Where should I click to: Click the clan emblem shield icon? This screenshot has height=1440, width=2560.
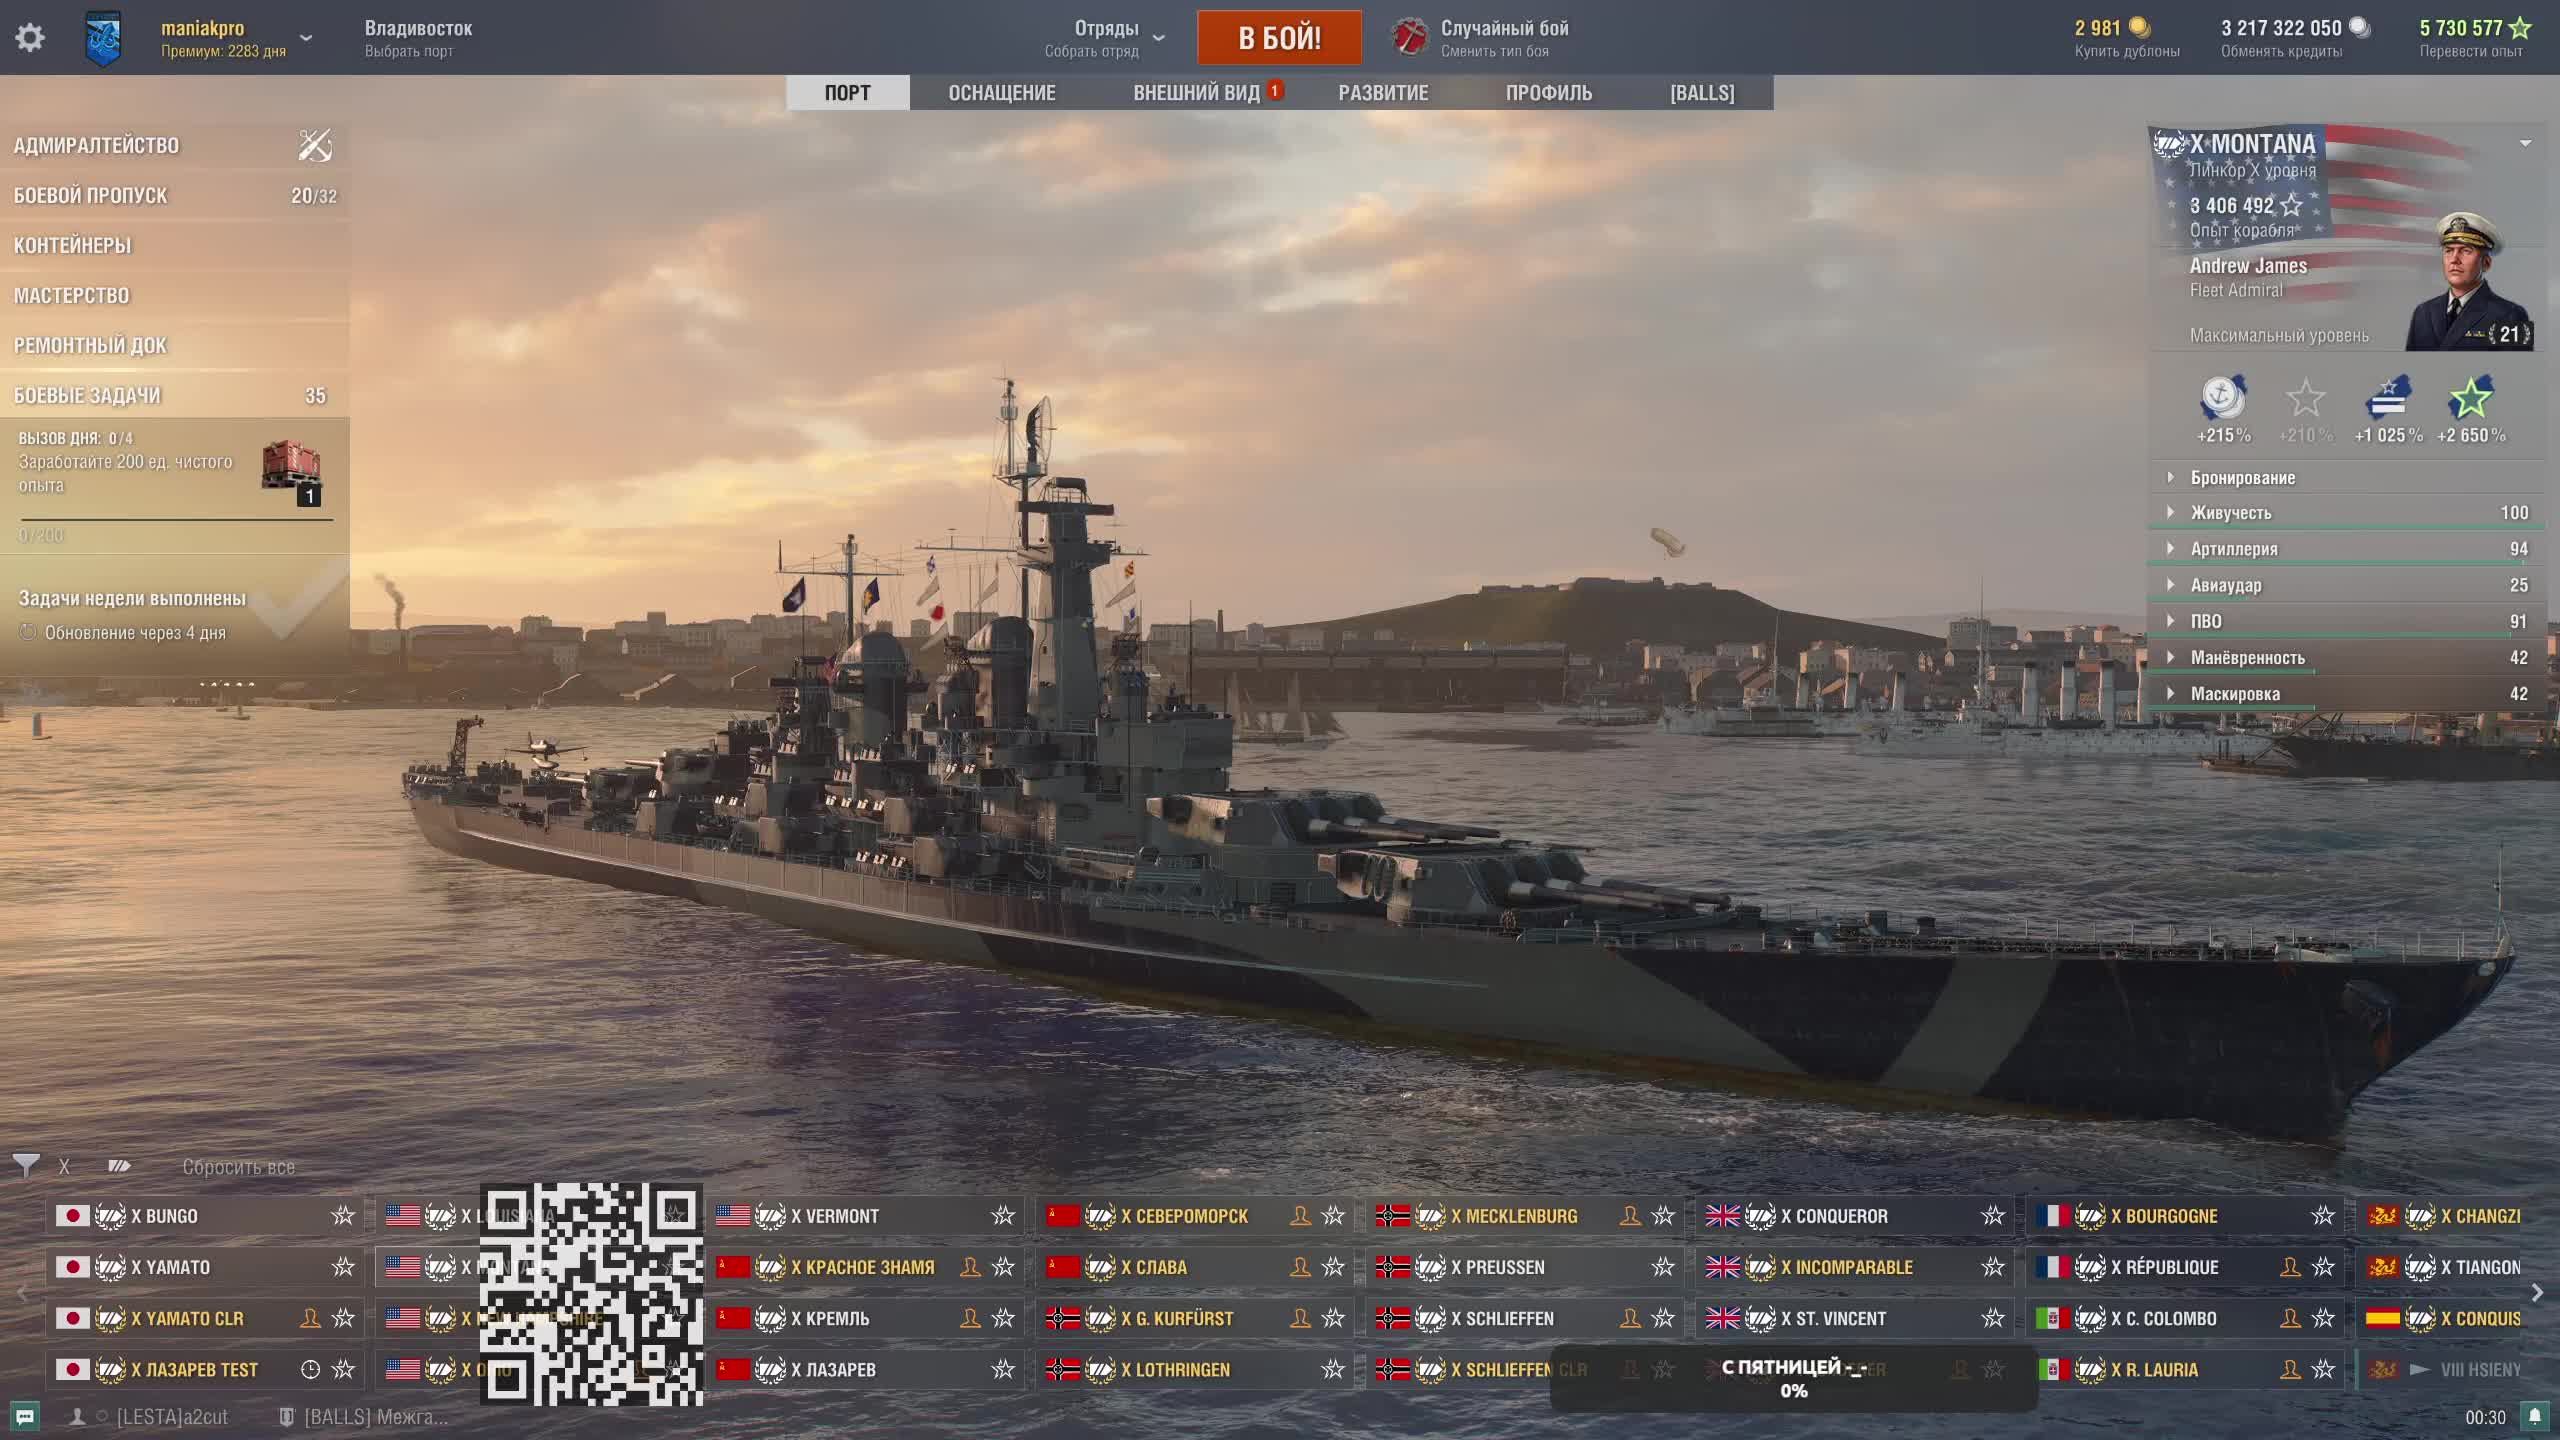pyautogui.click(x=104, y=38)
